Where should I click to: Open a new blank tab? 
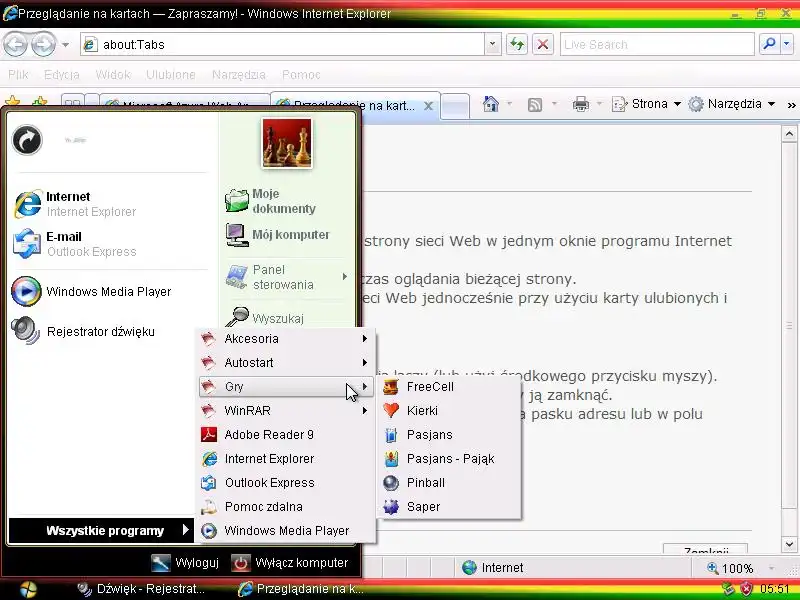coord(455,106)
